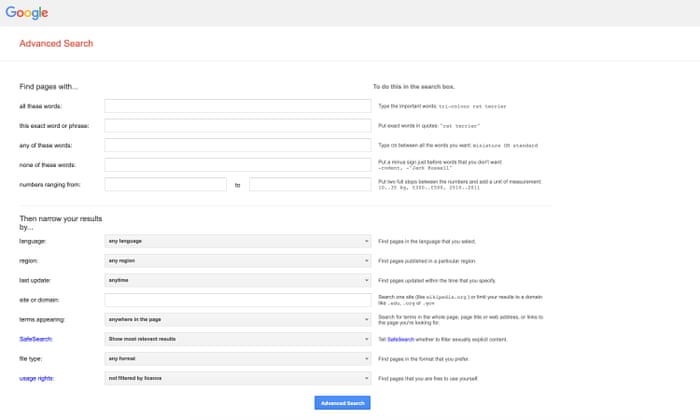
Task: Click the second number range box after 'to'
Action: [x=310, y=185]
